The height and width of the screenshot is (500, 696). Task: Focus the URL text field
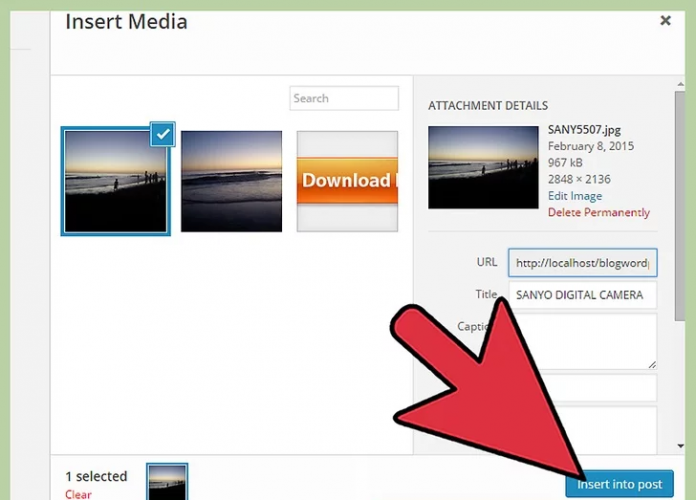582,263
